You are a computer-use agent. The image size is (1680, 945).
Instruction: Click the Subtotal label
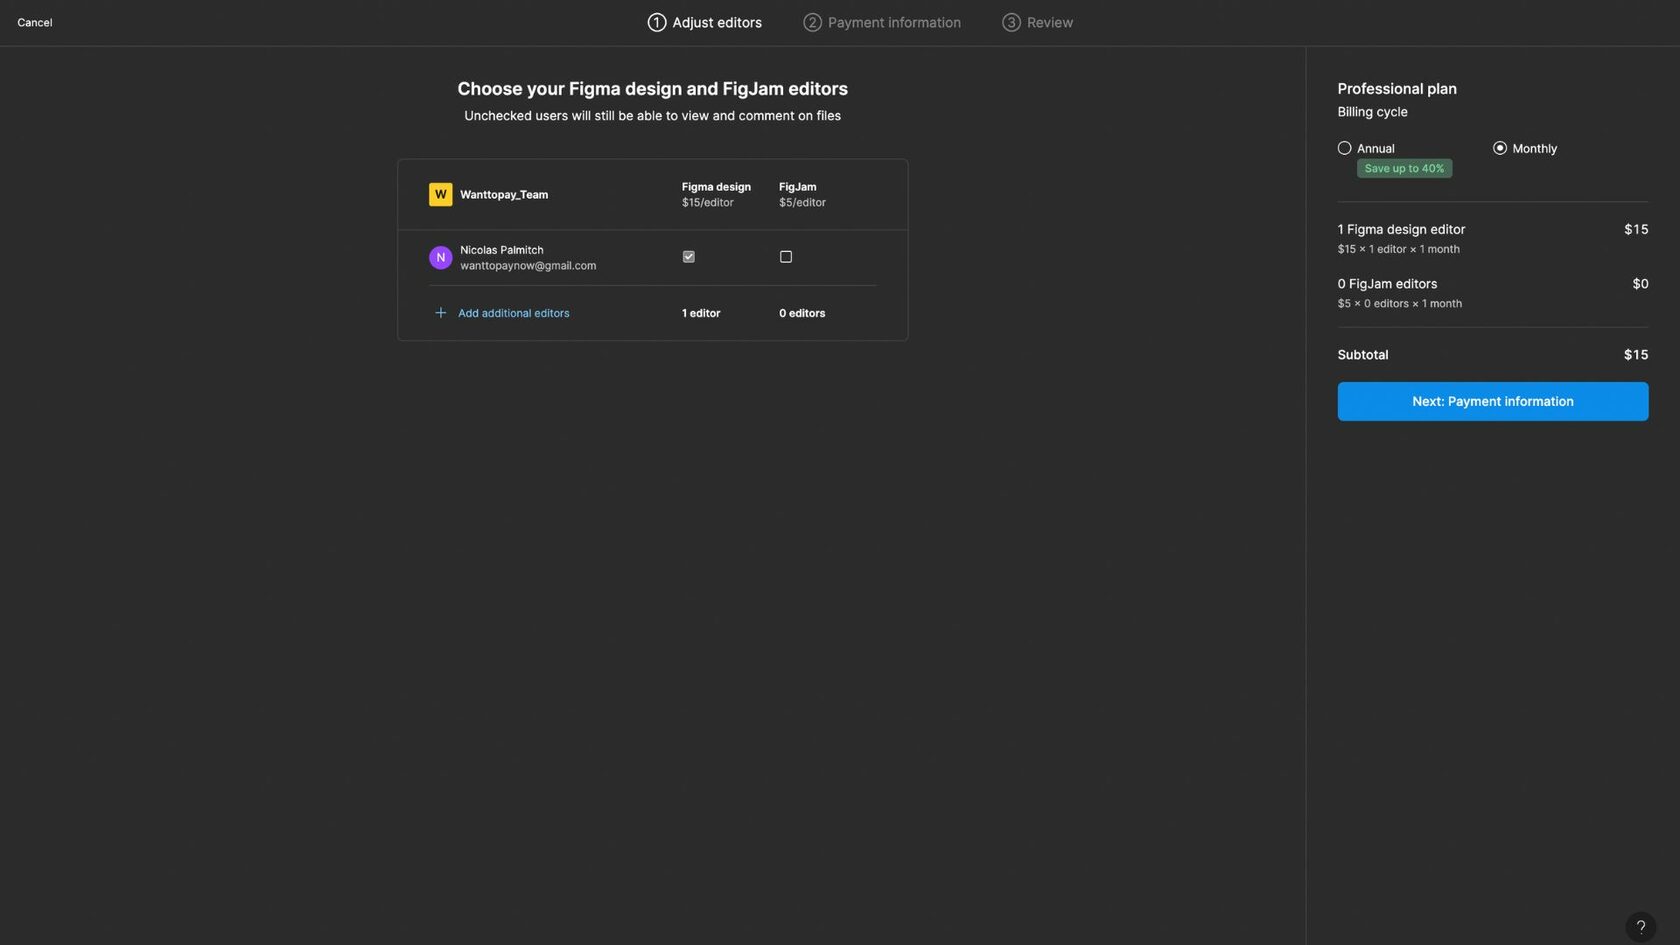[1362, 355]
